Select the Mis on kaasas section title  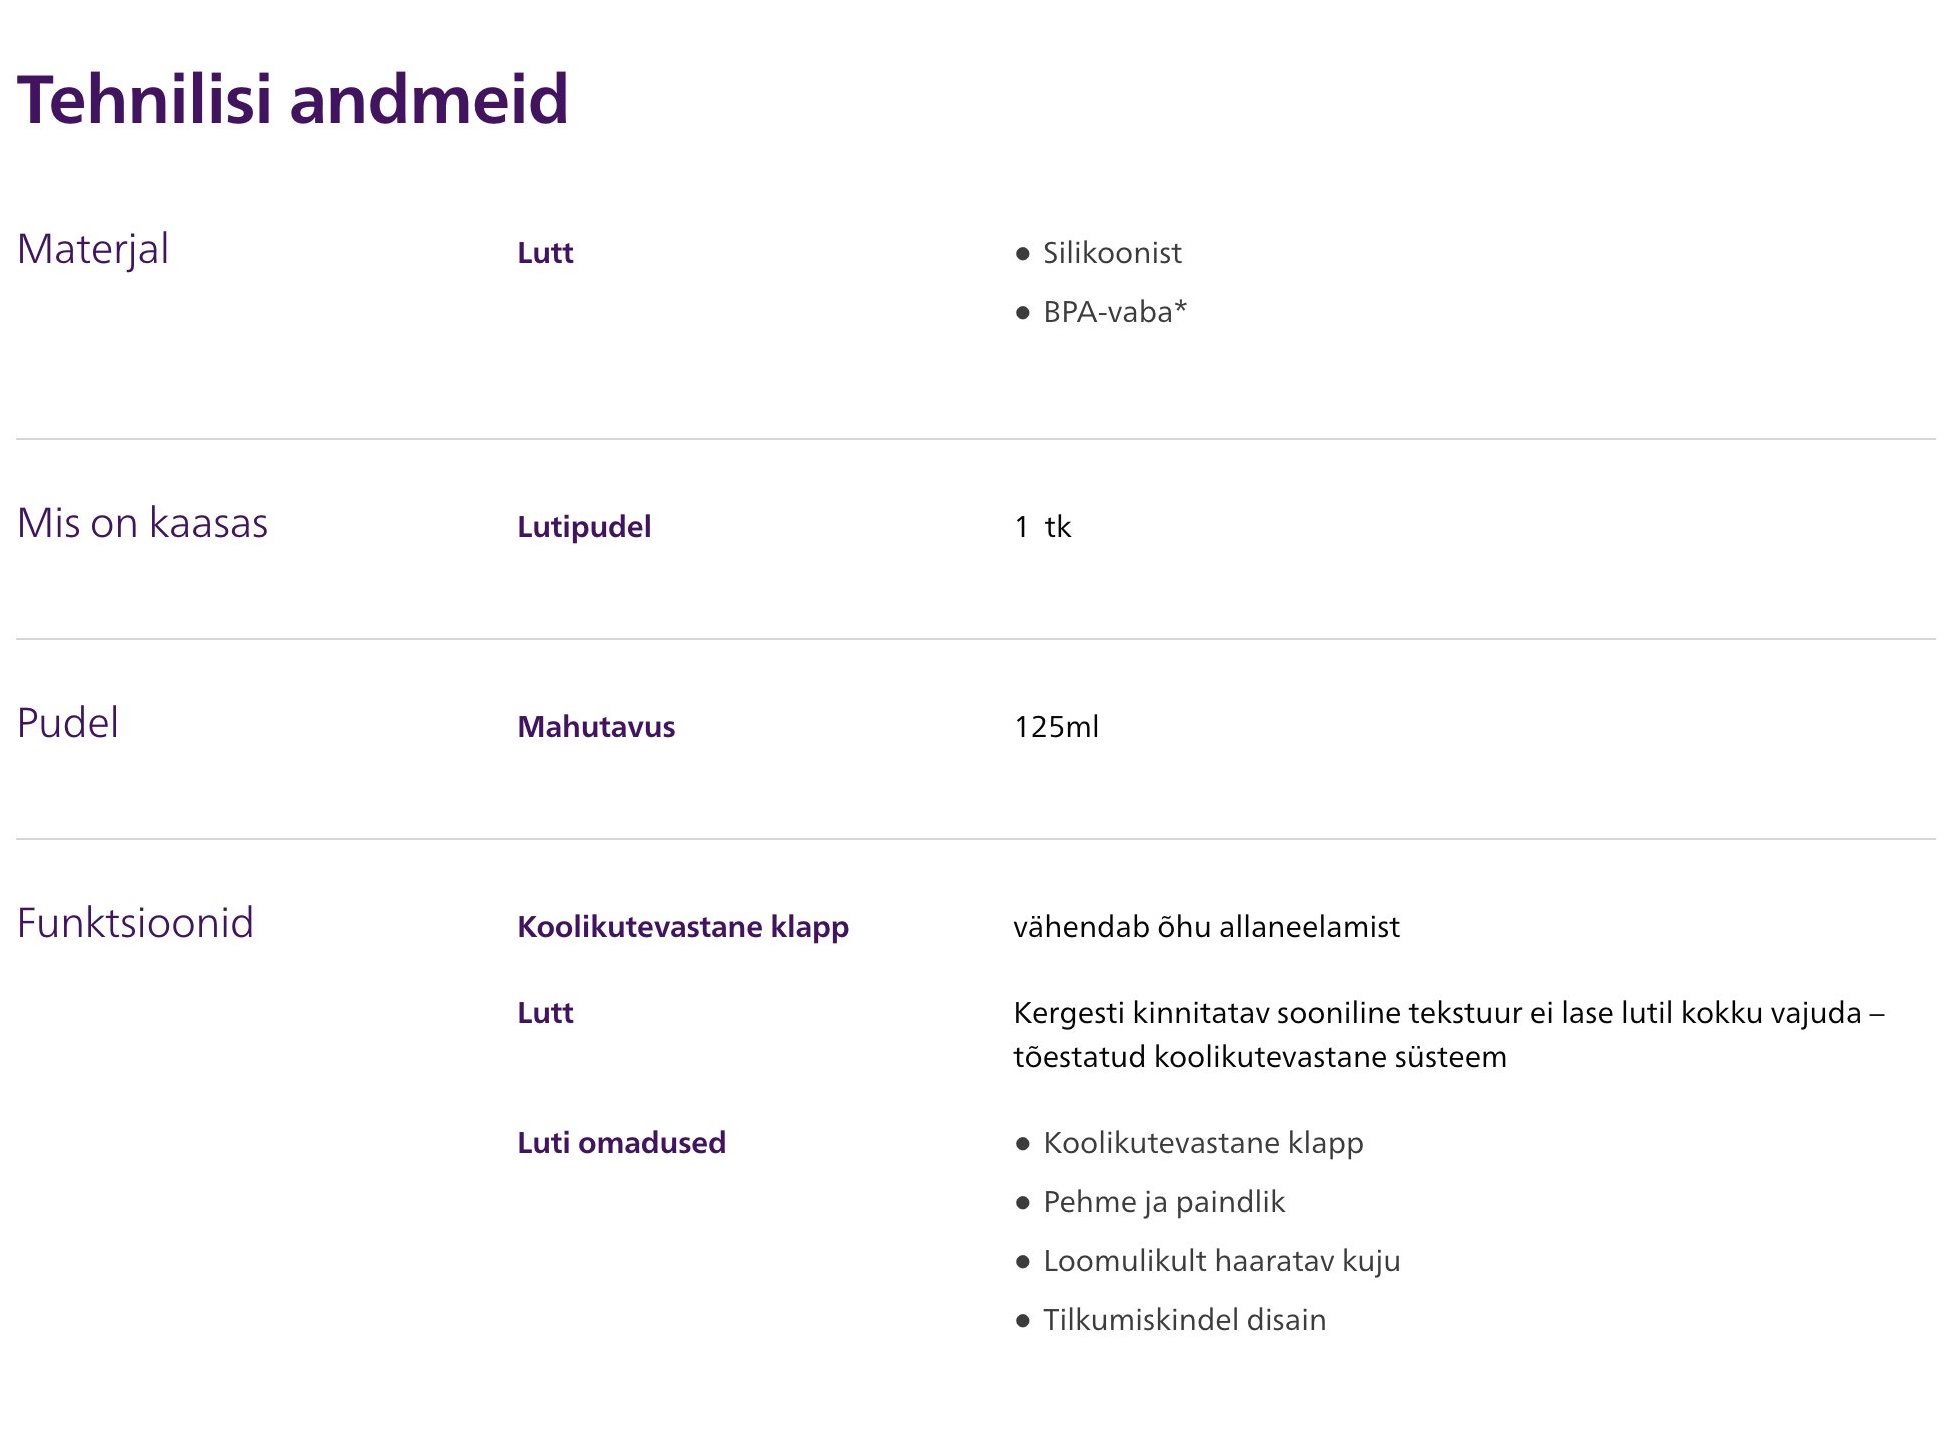pyautogui.click(x=143, y=523)
